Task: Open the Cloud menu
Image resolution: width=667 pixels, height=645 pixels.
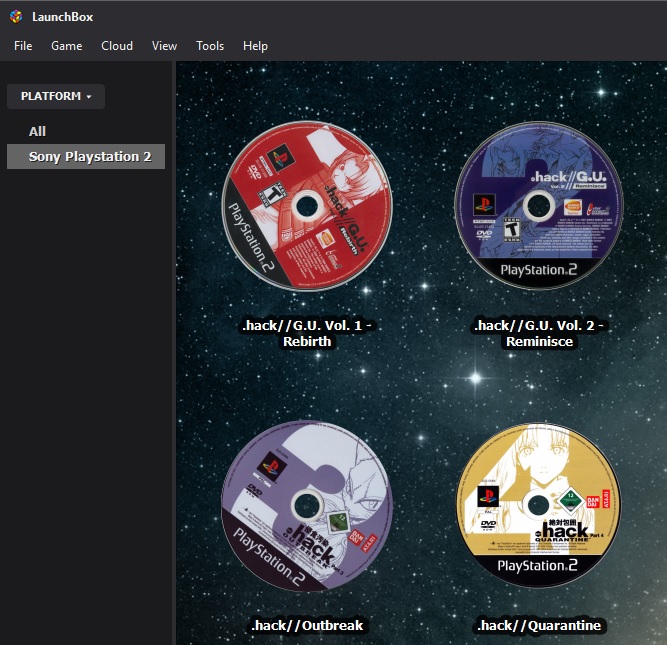Action: pos(117,46)
